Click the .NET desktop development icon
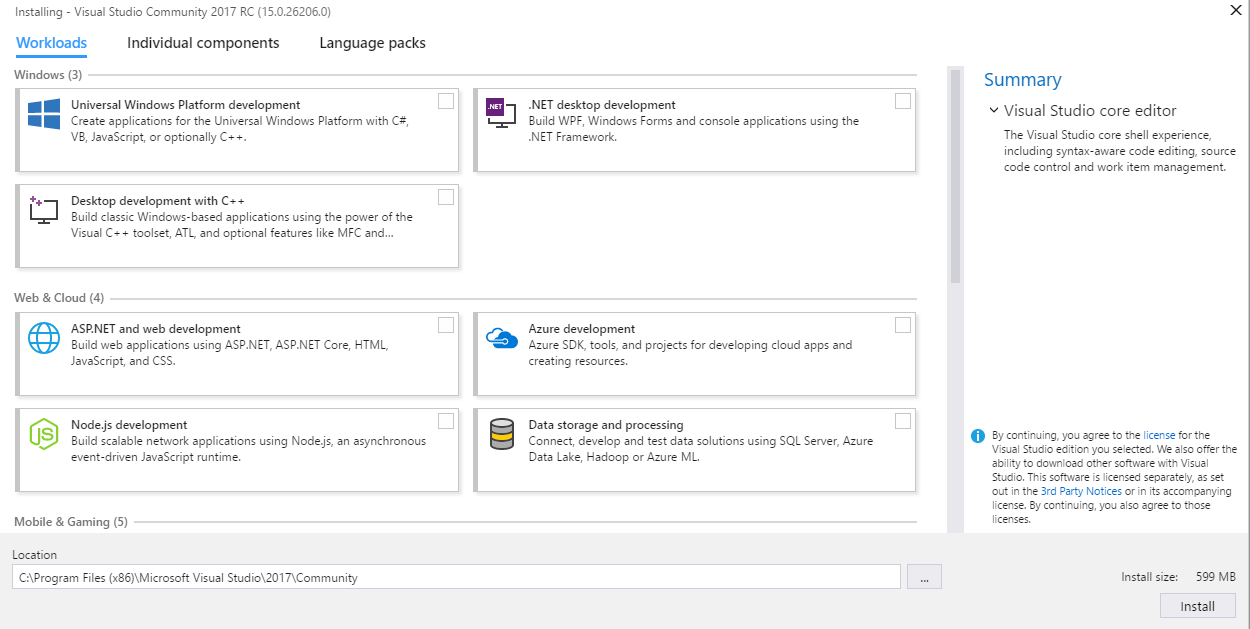Viewport: 1250px width, 629px height. tap(500, 112)
